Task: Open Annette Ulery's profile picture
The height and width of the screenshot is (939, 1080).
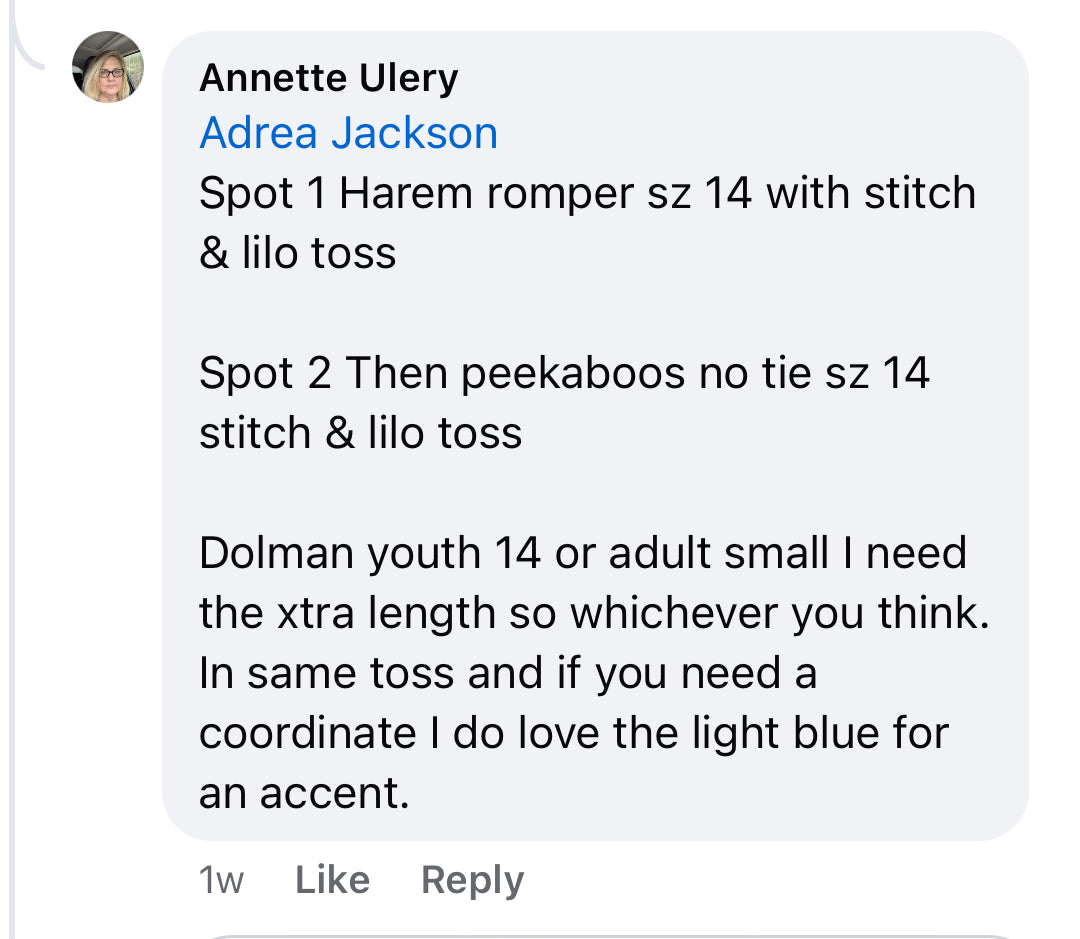Action: (x=108, y=66)
